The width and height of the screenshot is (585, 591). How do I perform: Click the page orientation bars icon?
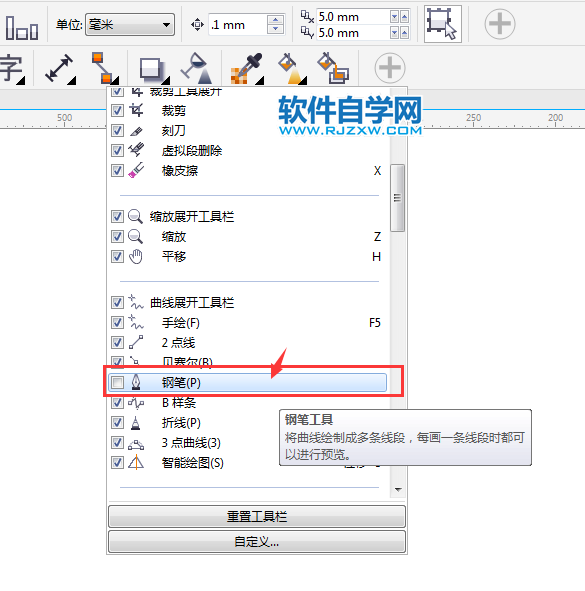point(22,28)
